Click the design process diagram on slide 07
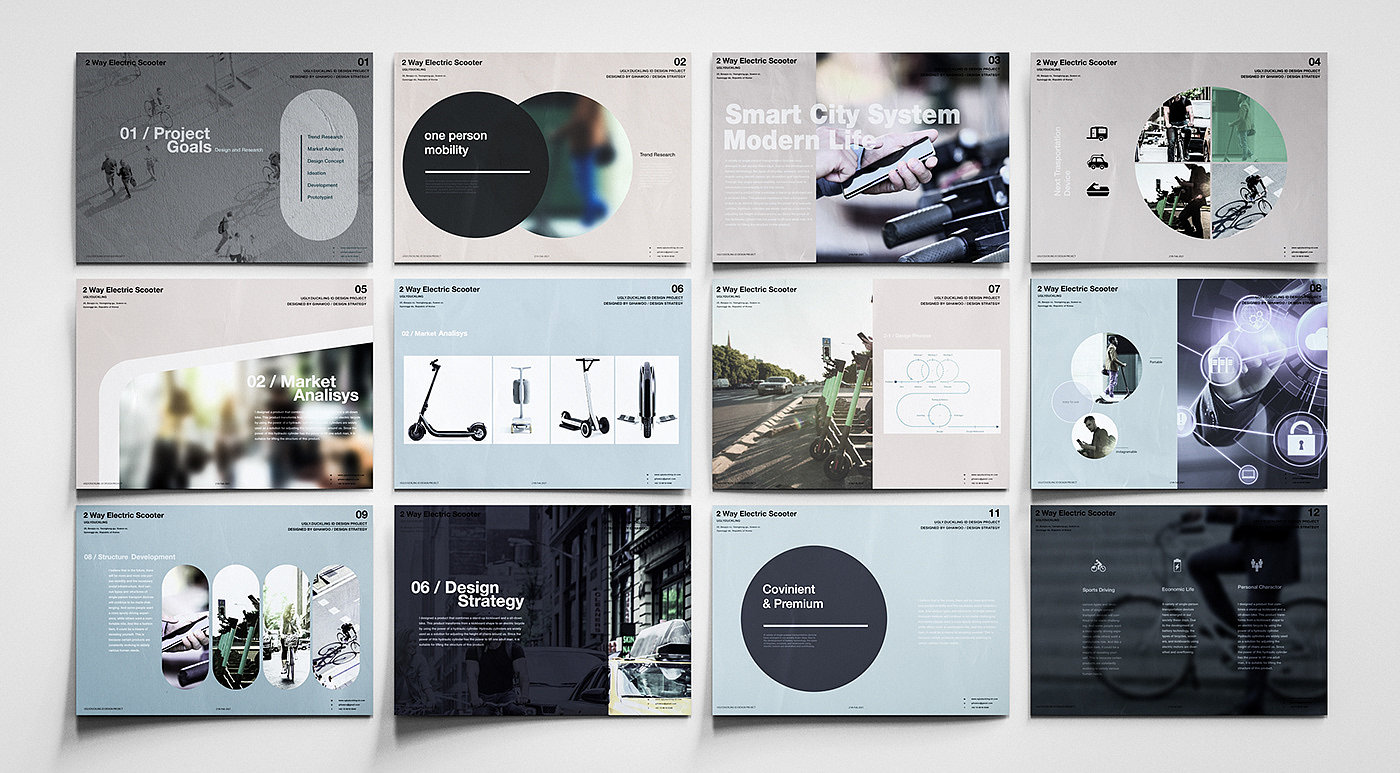 tap(941, 391)
